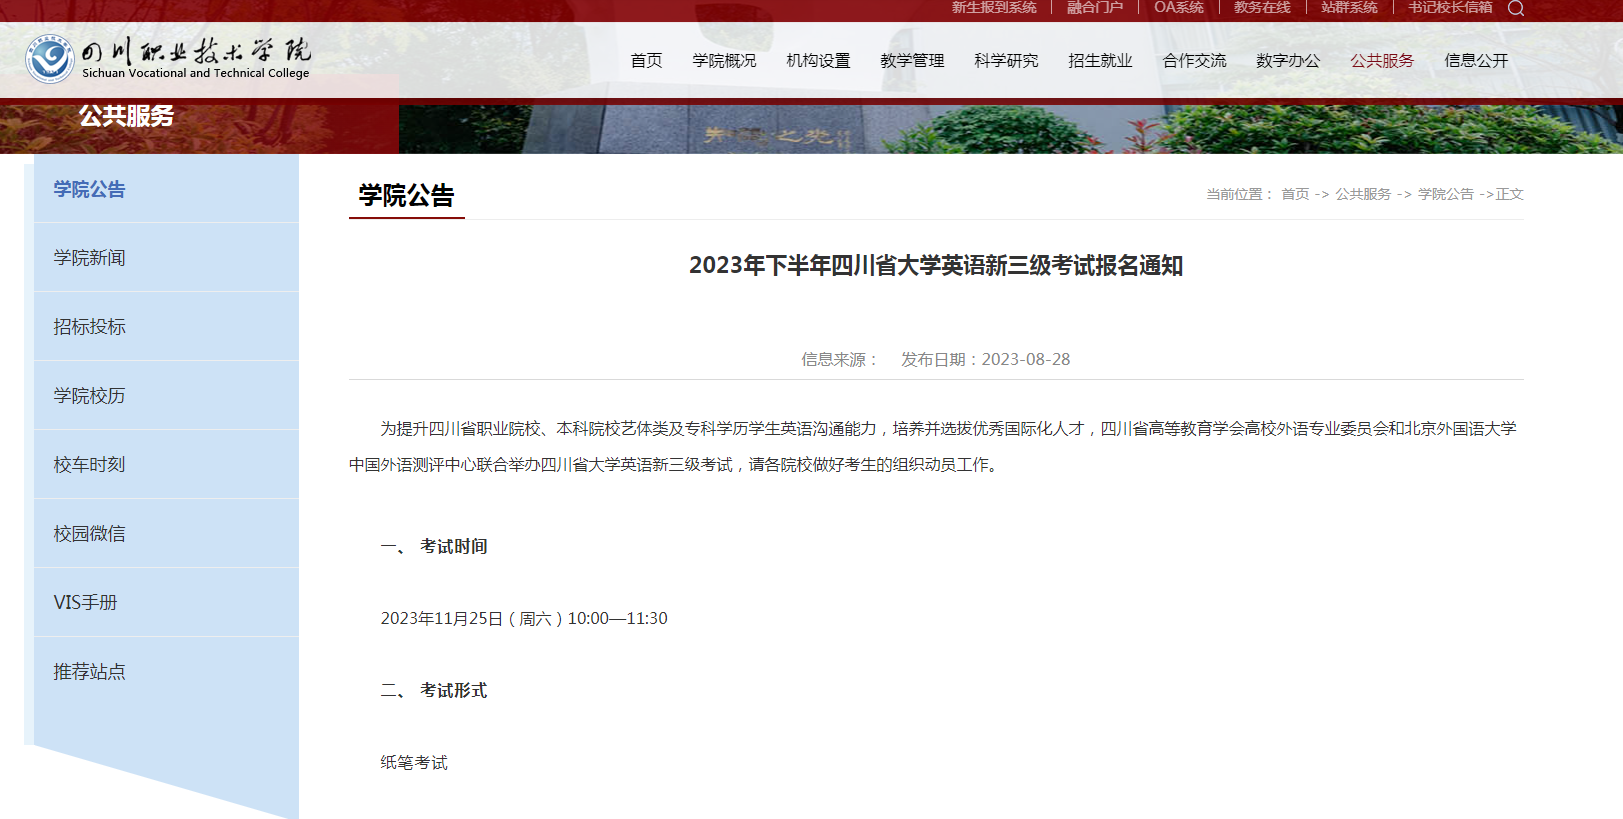The image size is (1623, 819).
Task: Choose 校车时刻 sidebar item
Action: [x=89, y=465]
